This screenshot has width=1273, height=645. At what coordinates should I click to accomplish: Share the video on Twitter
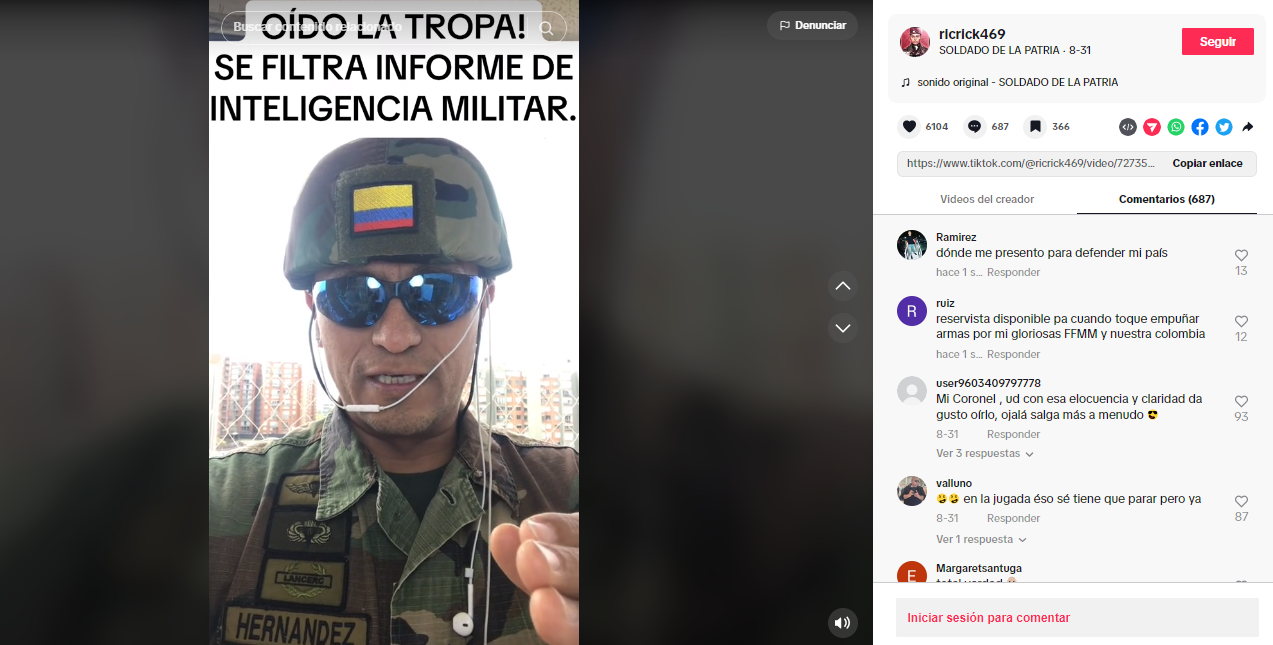click(x=1224, y=127)
